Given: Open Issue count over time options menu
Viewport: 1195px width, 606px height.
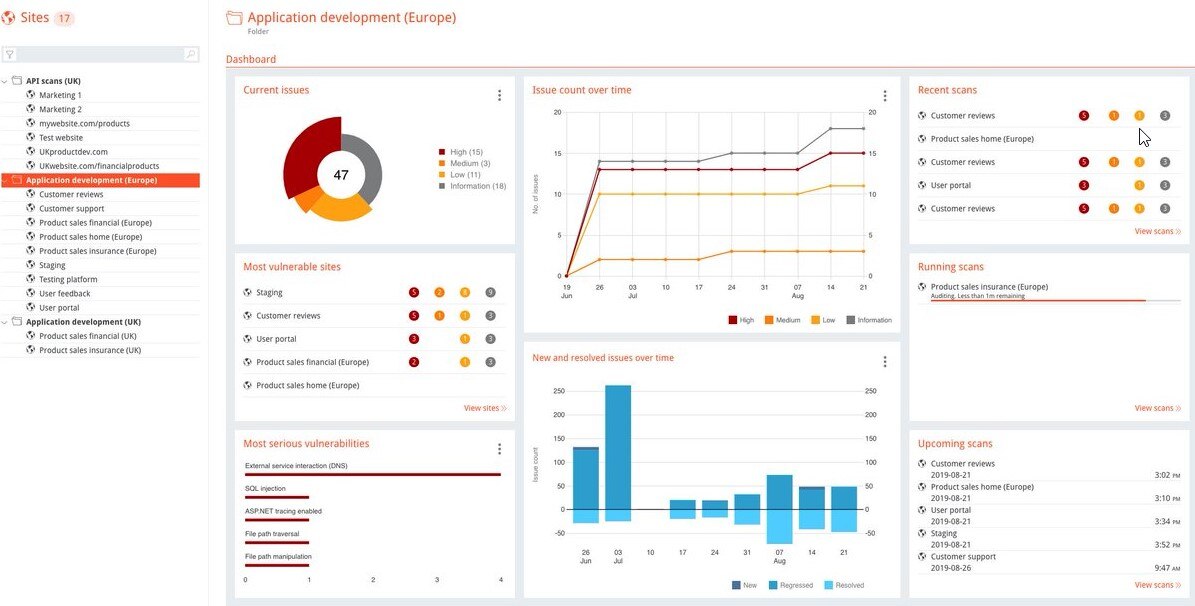Looking at the screenshot, I should (884, 96).
